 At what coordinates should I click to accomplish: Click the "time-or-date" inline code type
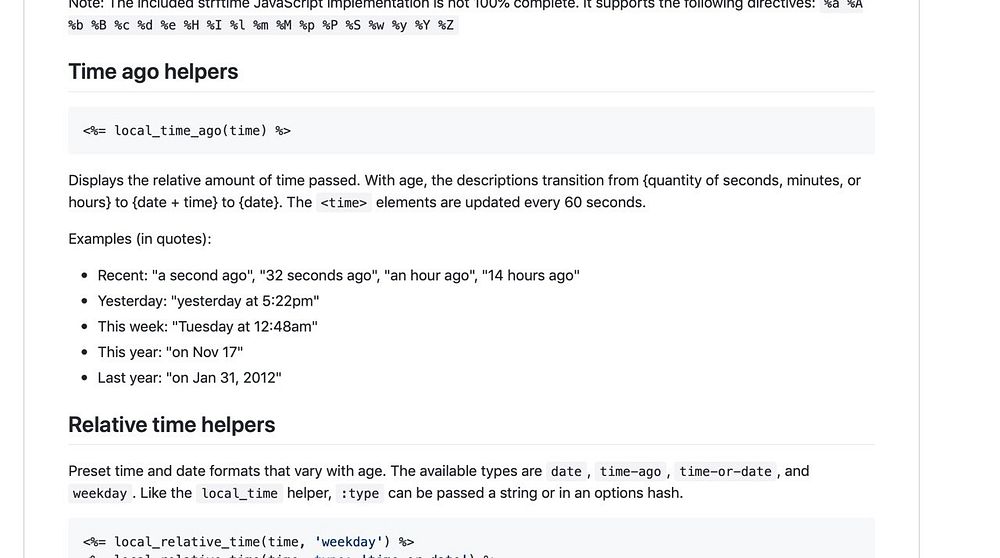click(x=725, y=471)
